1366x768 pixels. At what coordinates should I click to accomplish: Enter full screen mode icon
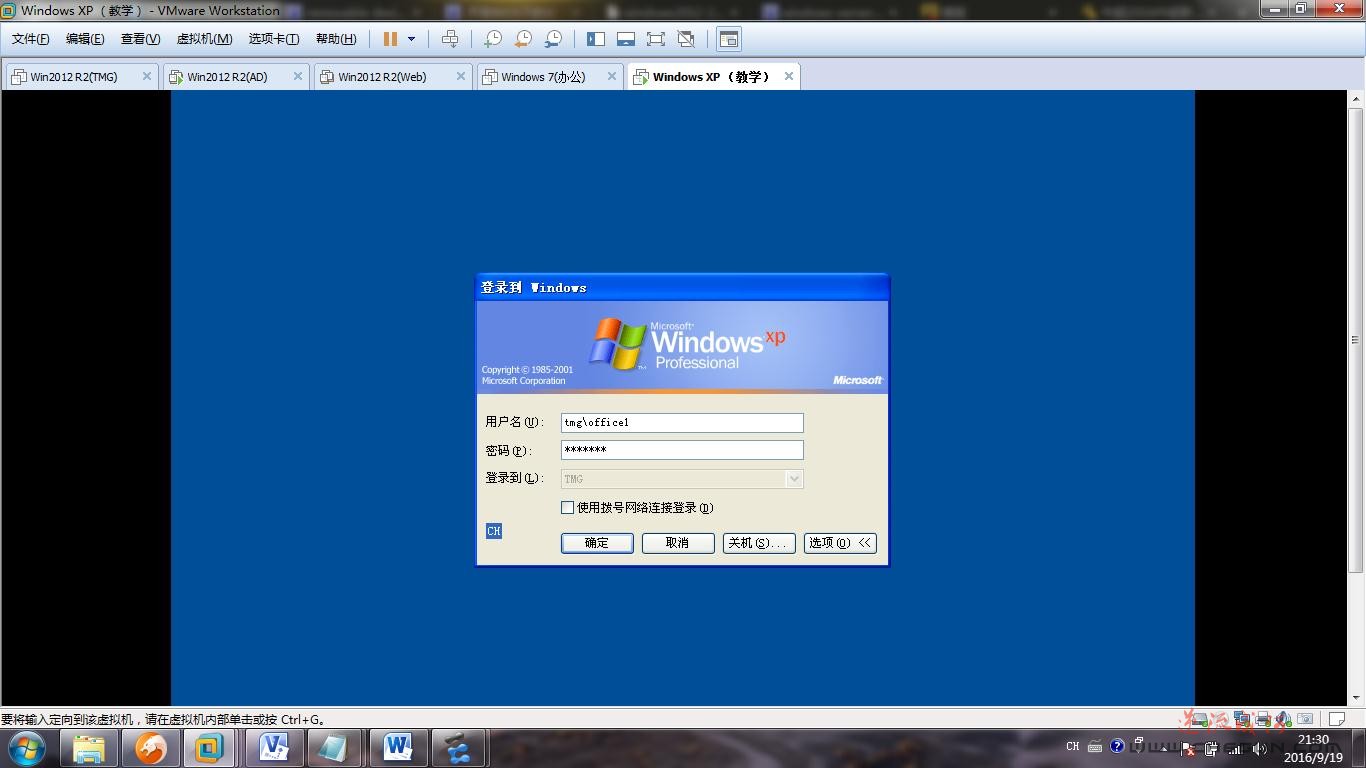coord(656,39)
